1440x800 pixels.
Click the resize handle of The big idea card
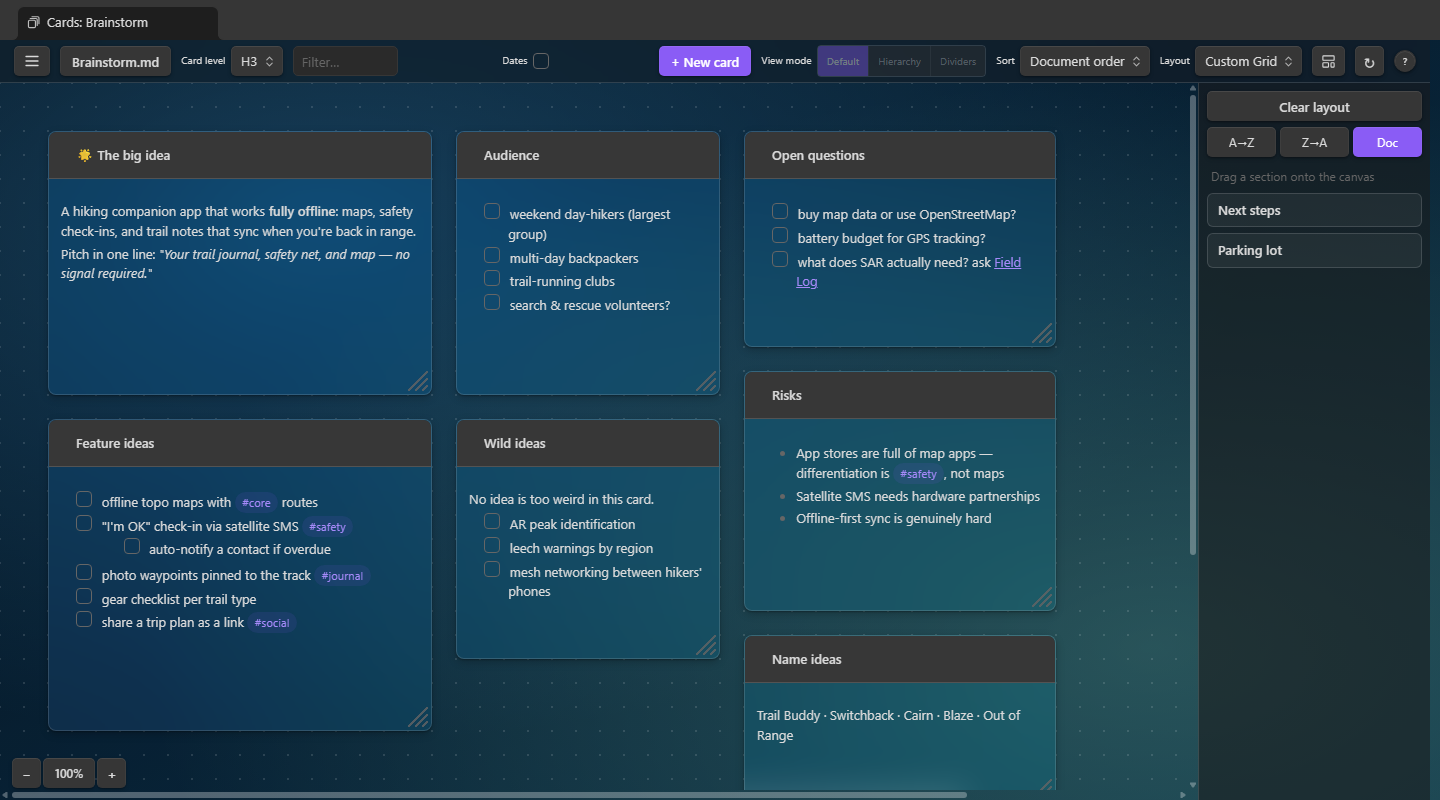coord(419,382)
